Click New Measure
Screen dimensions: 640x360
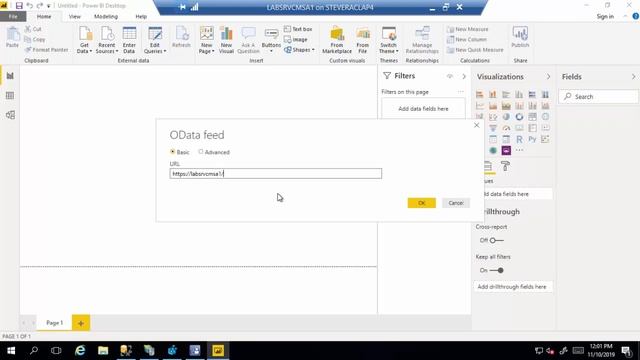467,29
